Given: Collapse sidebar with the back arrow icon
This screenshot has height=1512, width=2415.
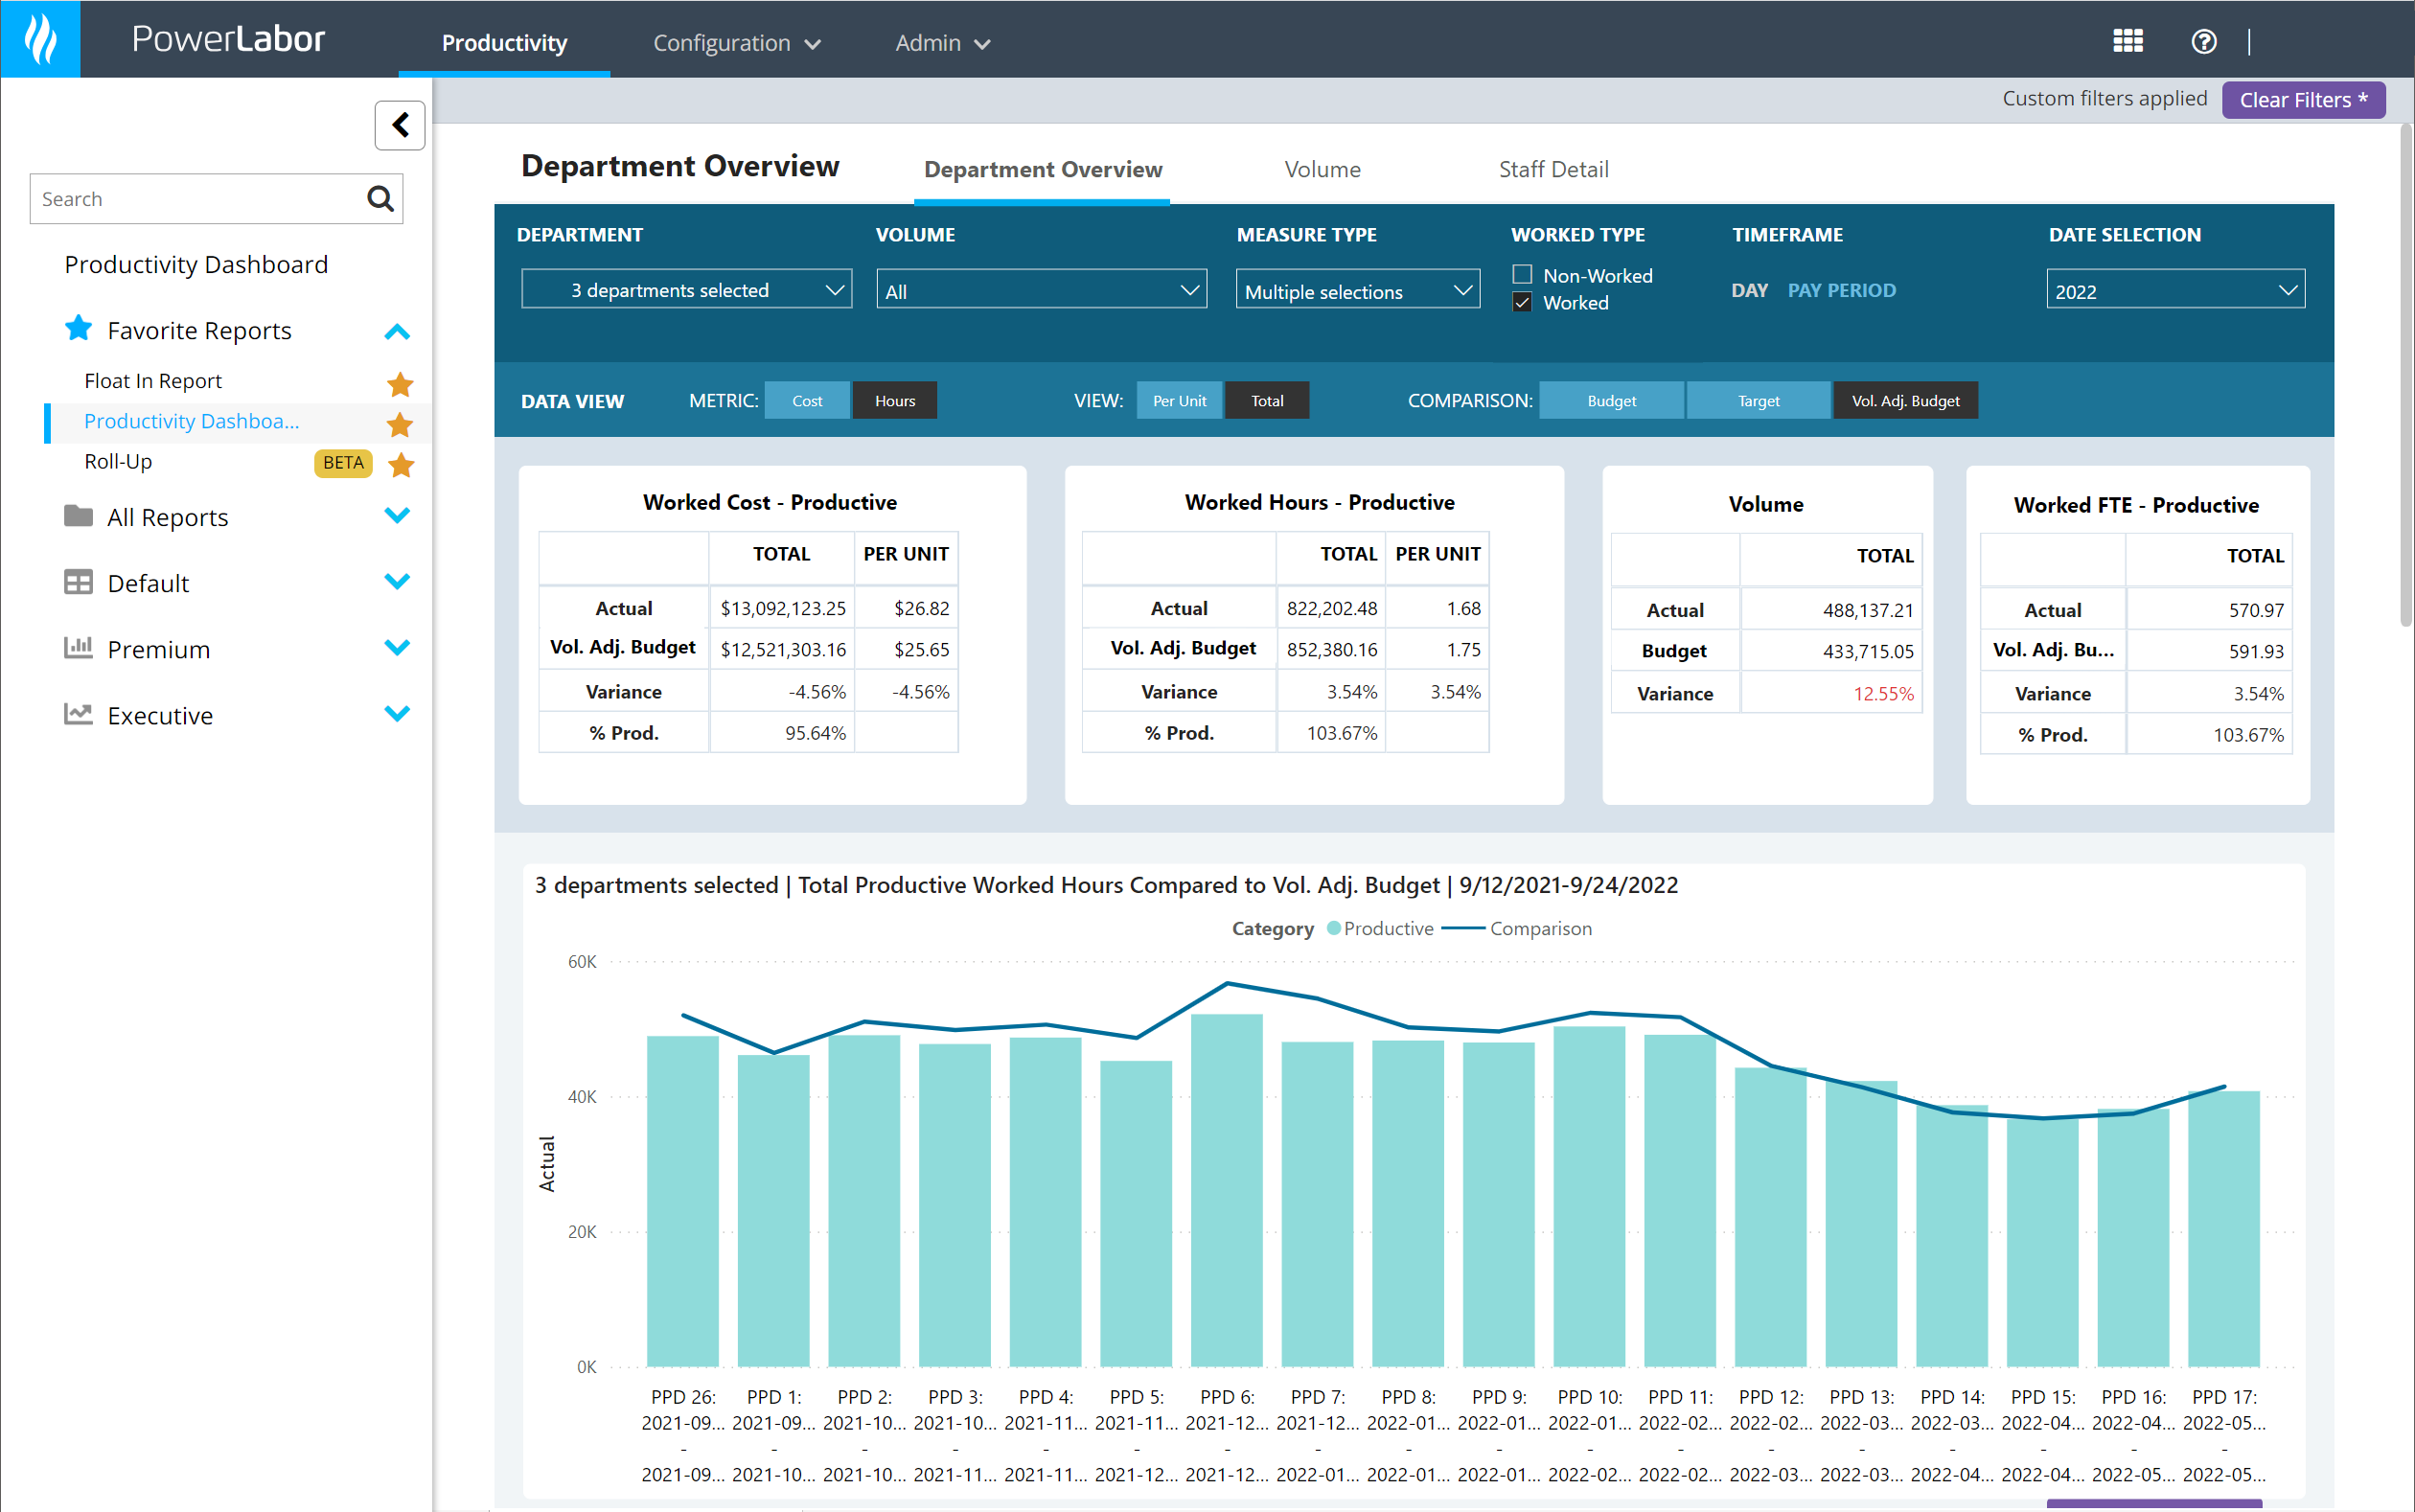Looking at the screenshot, I should [x=400, y=125].
